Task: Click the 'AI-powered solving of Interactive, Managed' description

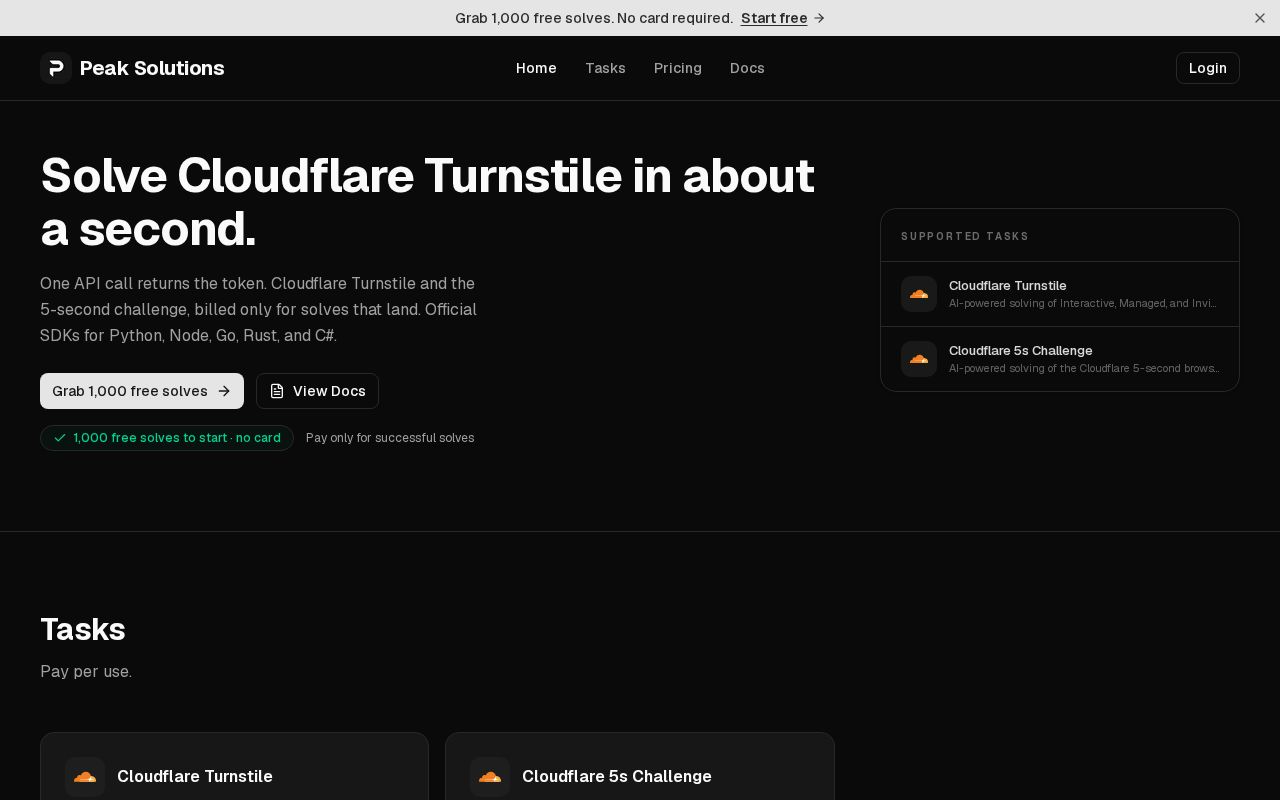Action: pos(1083,303)
